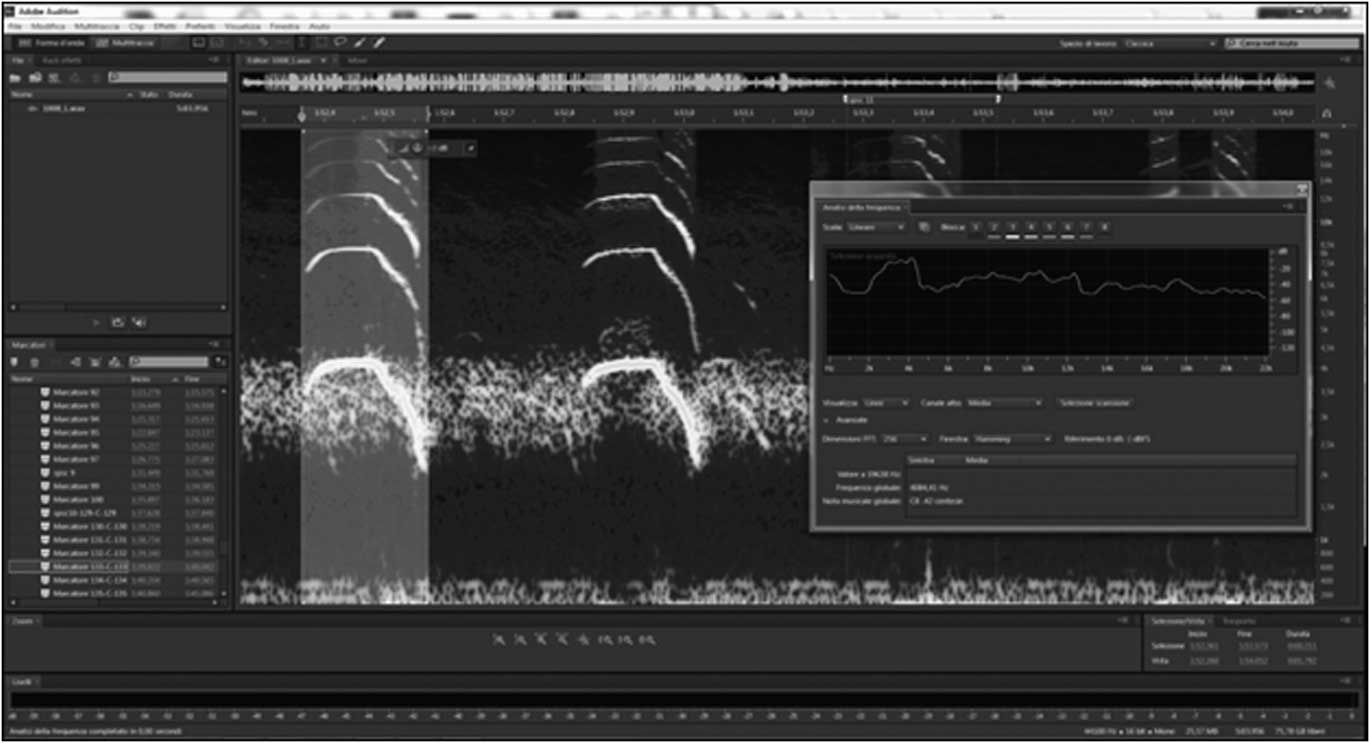
Task: Select the Paintbrush Selection tool
Action: tap(359, 42)
